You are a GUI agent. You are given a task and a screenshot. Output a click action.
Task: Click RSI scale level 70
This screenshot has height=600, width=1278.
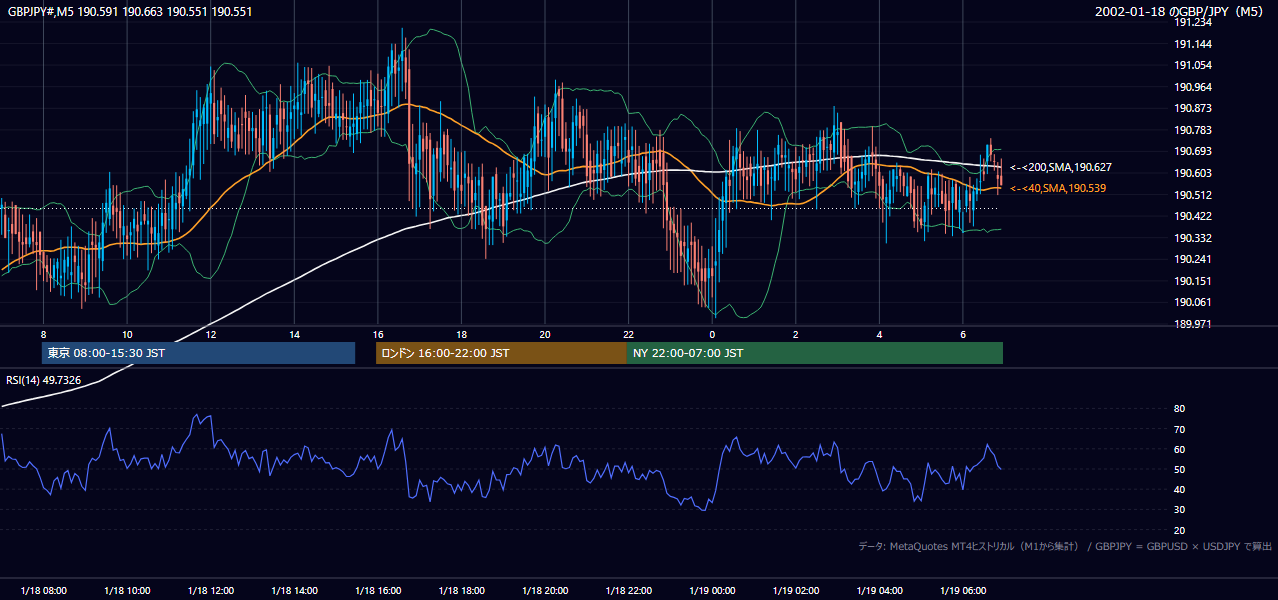[1180, 429]
